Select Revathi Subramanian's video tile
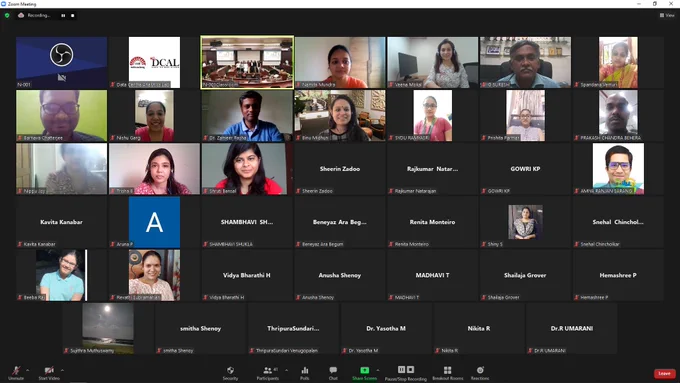Screen dimensions: 680x383 (154, 275)
